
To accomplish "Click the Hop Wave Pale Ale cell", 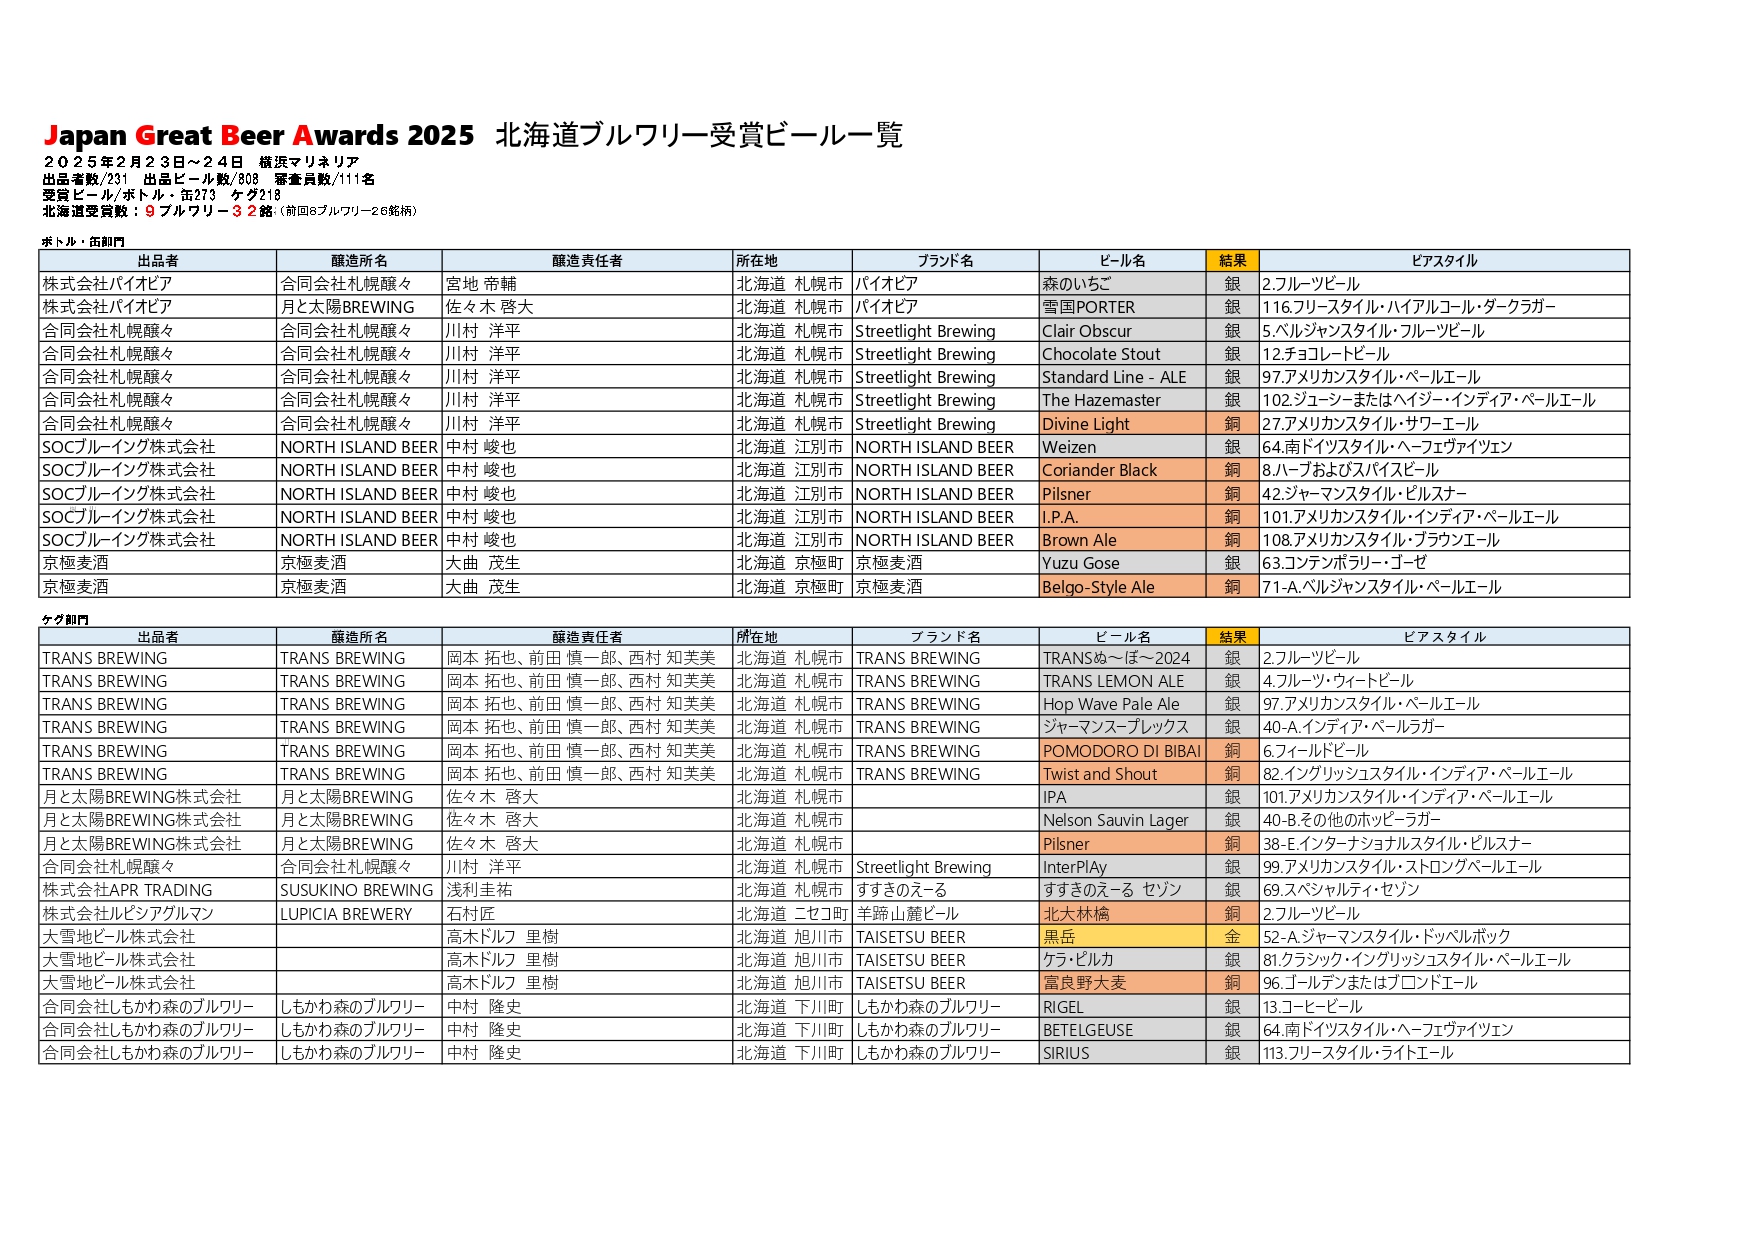I will 1122,704.
